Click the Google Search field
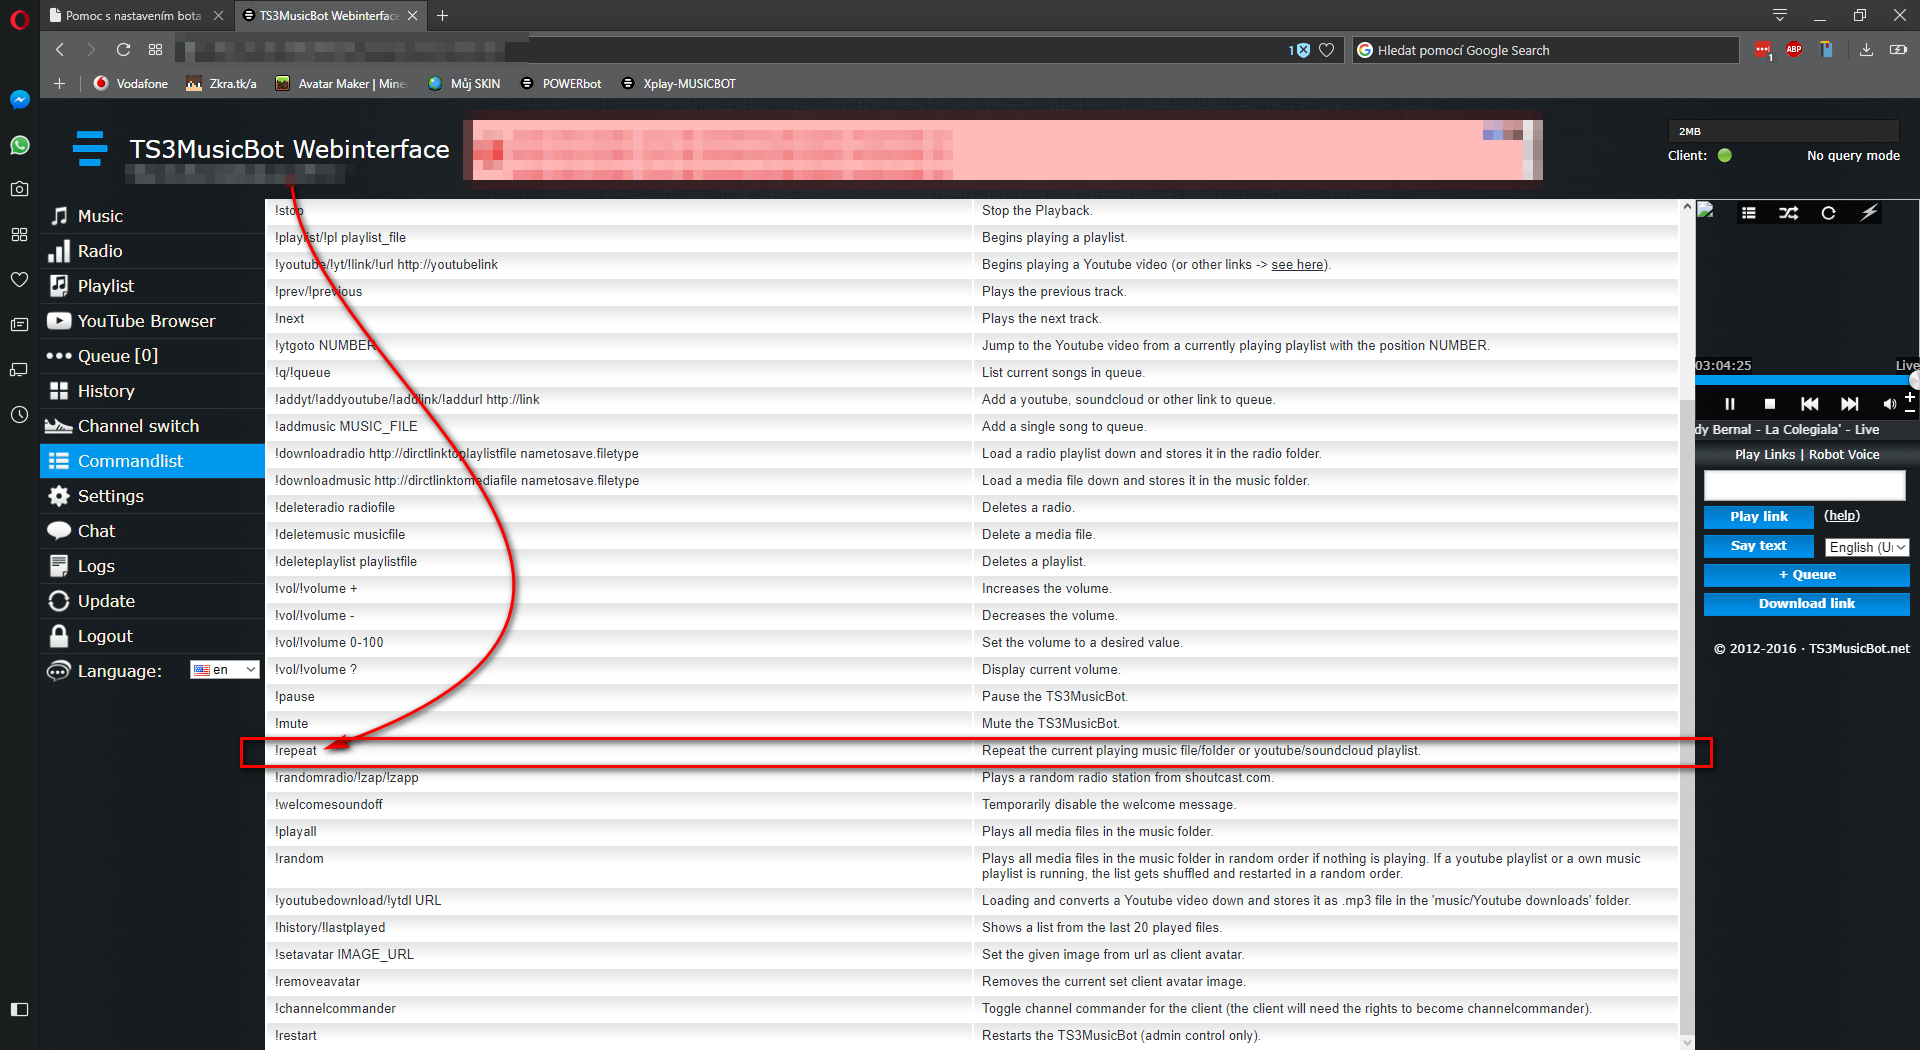 [x=1546, y=50]
